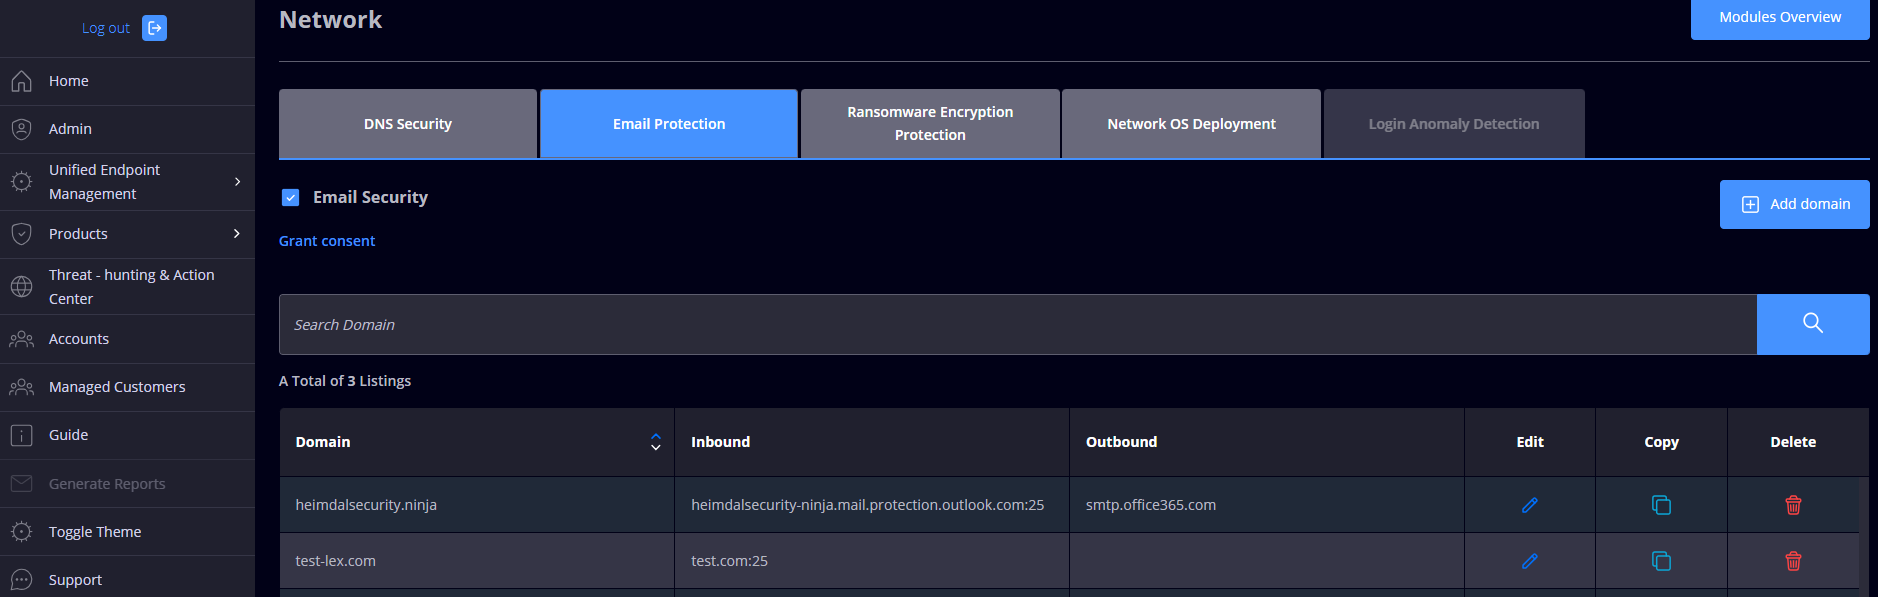
Task: Sort by Domain column arrows
Action: (x=656, y=442)
